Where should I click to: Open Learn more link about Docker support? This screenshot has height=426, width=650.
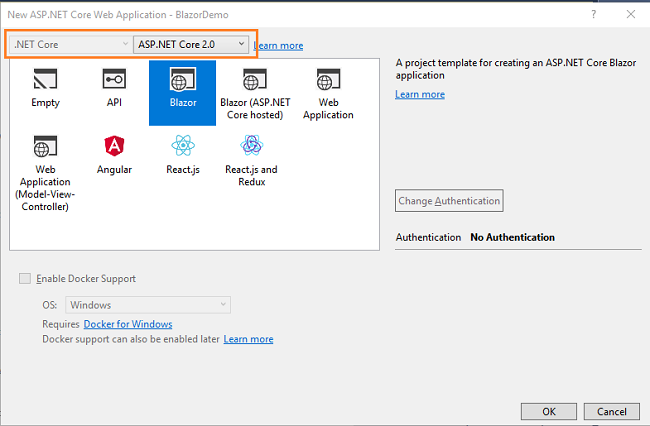coord(248,339)
